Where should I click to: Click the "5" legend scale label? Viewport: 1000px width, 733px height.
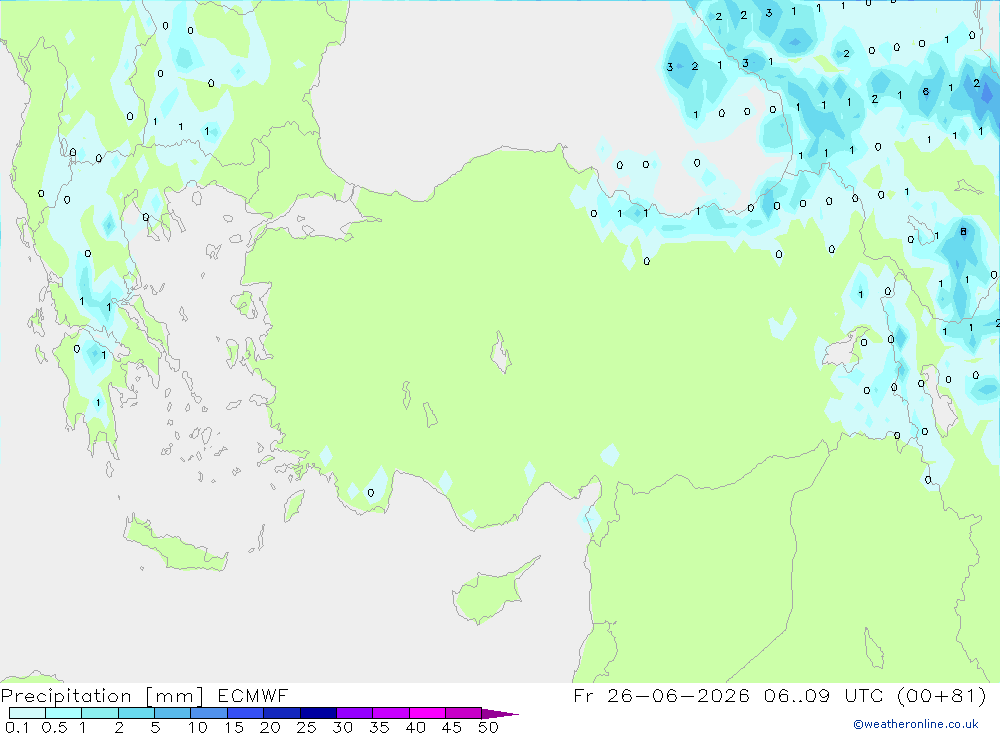pyautogui.click(x=155, y=727)
